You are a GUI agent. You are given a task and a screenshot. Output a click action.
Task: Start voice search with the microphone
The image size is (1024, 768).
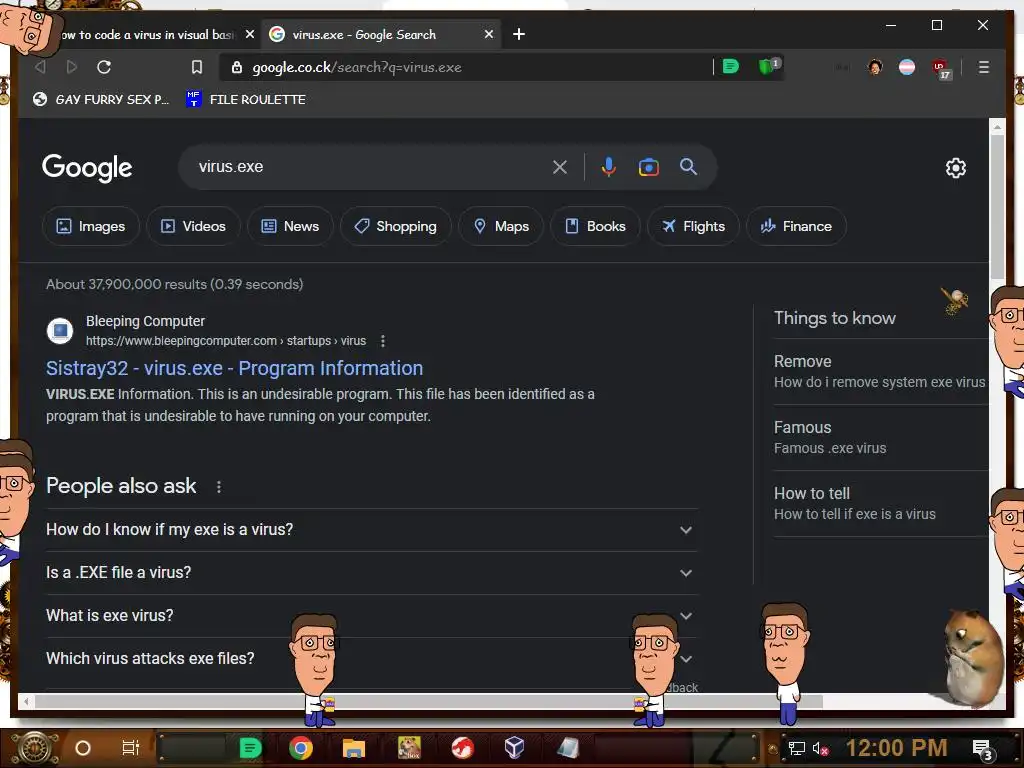[x=609, y=167]
